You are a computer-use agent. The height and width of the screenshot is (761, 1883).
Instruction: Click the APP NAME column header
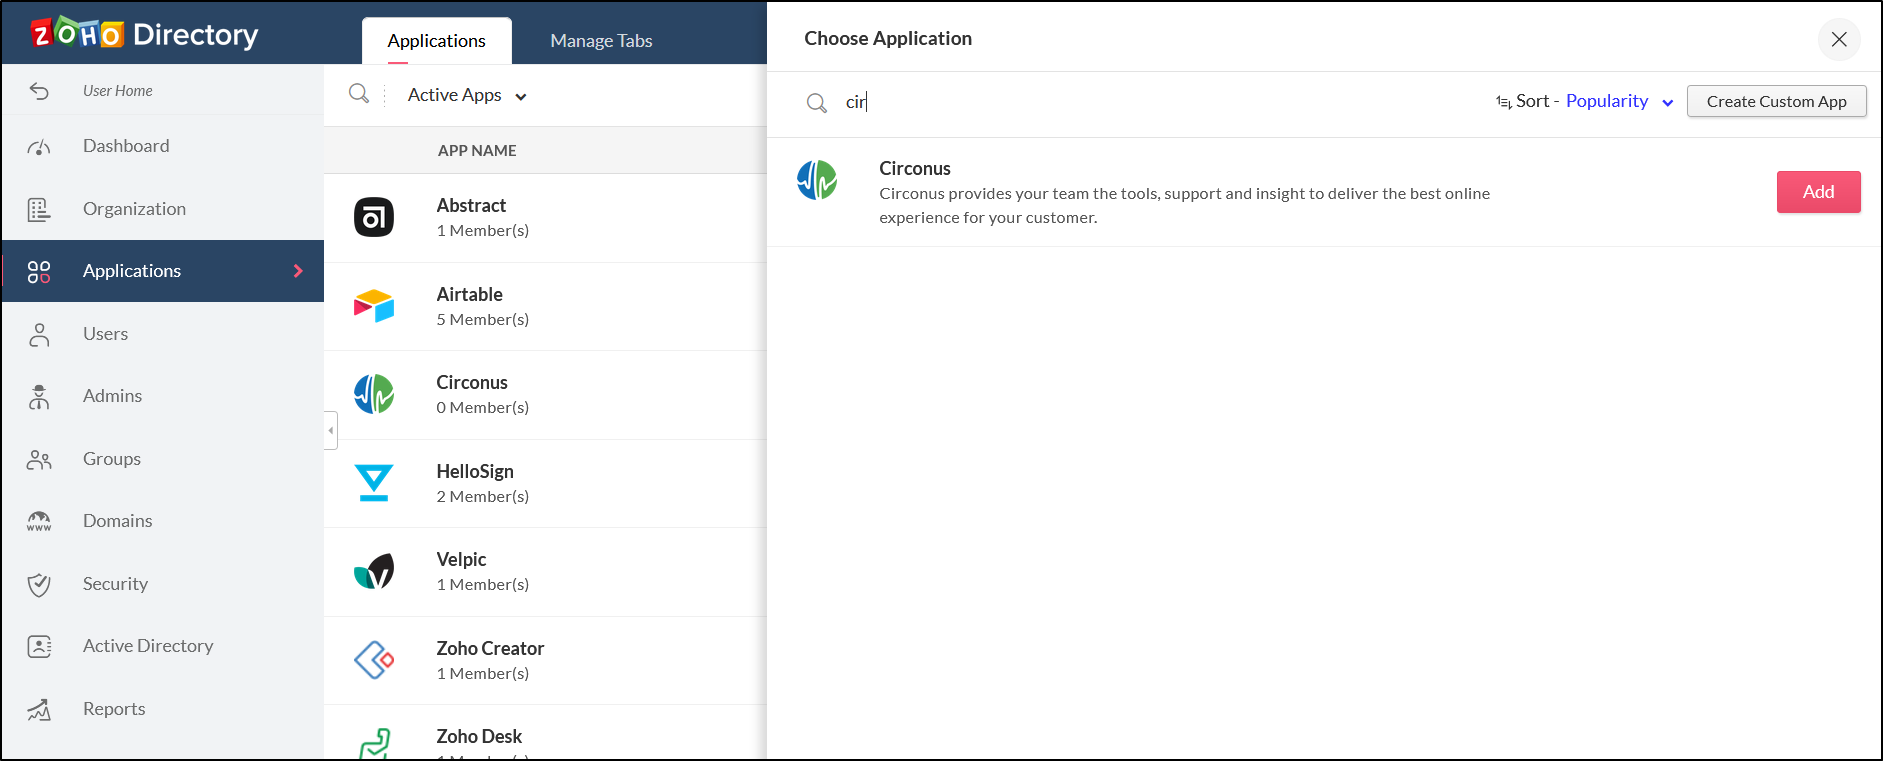click(x=477, y=151)
